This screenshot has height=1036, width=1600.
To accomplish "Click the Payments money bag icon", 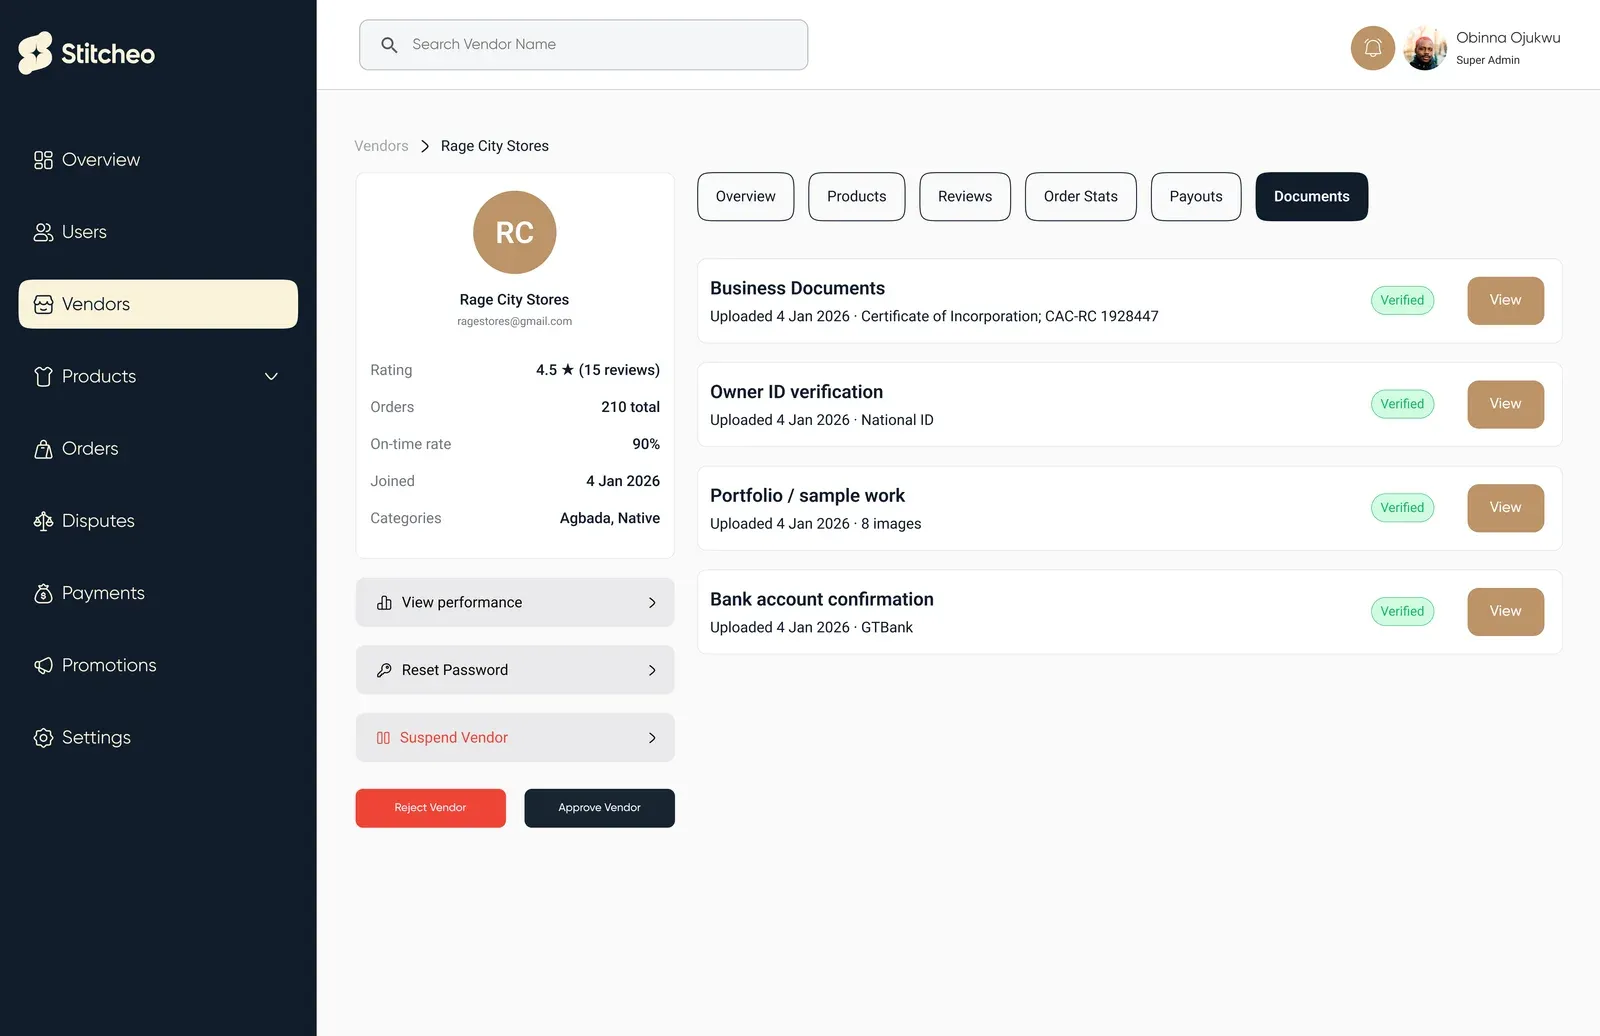I will (x=43, y=593).
